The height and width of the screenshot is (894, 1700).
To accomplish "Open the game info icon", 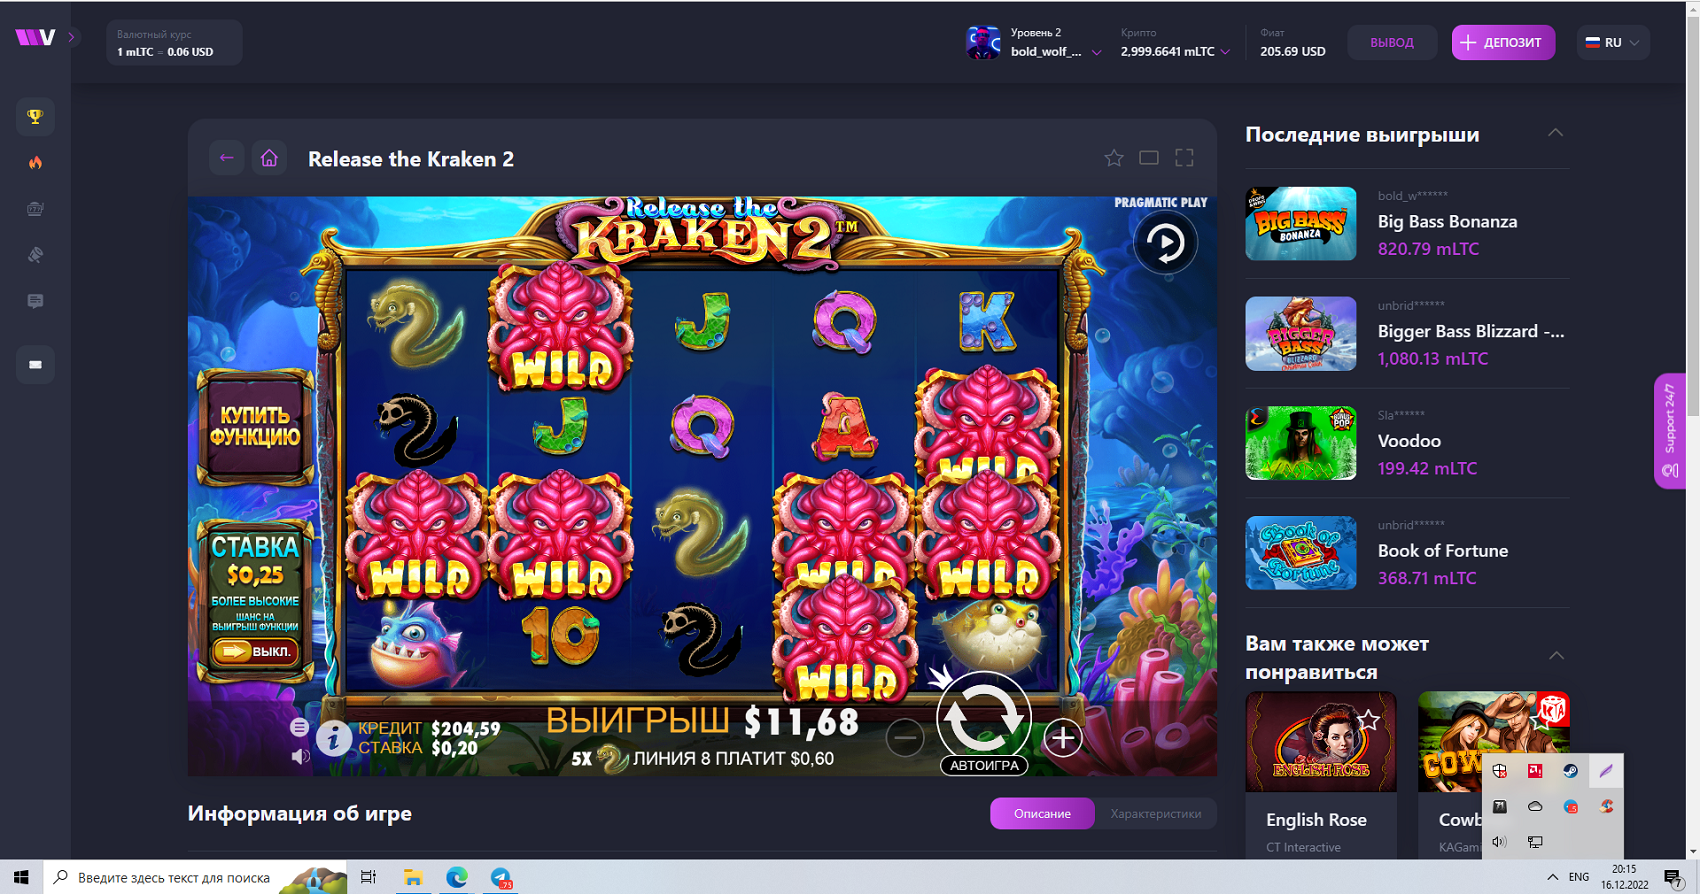I will pyautogui.click(x=334, y=738).
